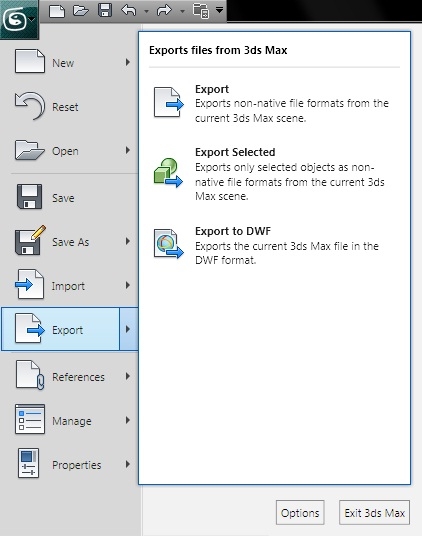Screen dimensions: 422x536
Task: Click the Exit 3ds Max button
Action: pyautogui.click(x=375, y=512)
